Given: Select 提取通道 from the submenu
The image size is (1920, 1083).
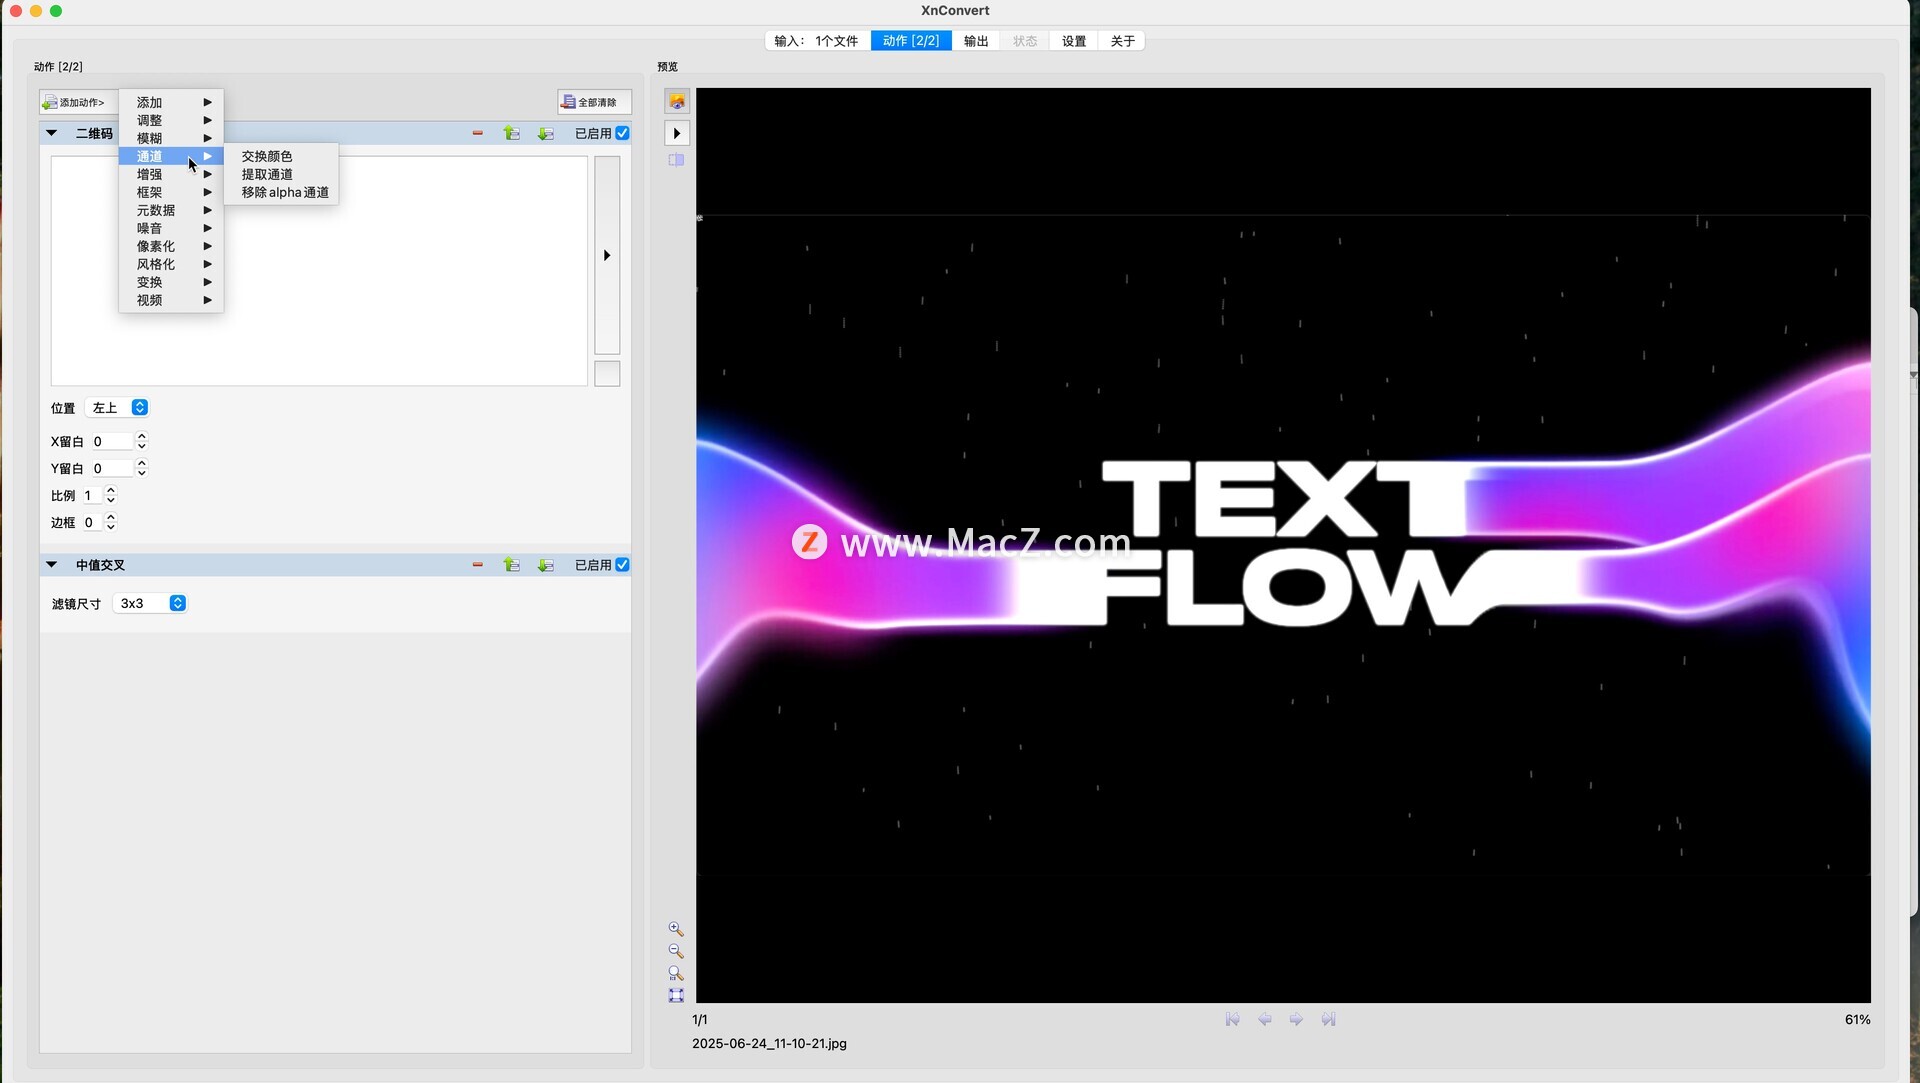Looking at the screenshot, I should point(267,174).
